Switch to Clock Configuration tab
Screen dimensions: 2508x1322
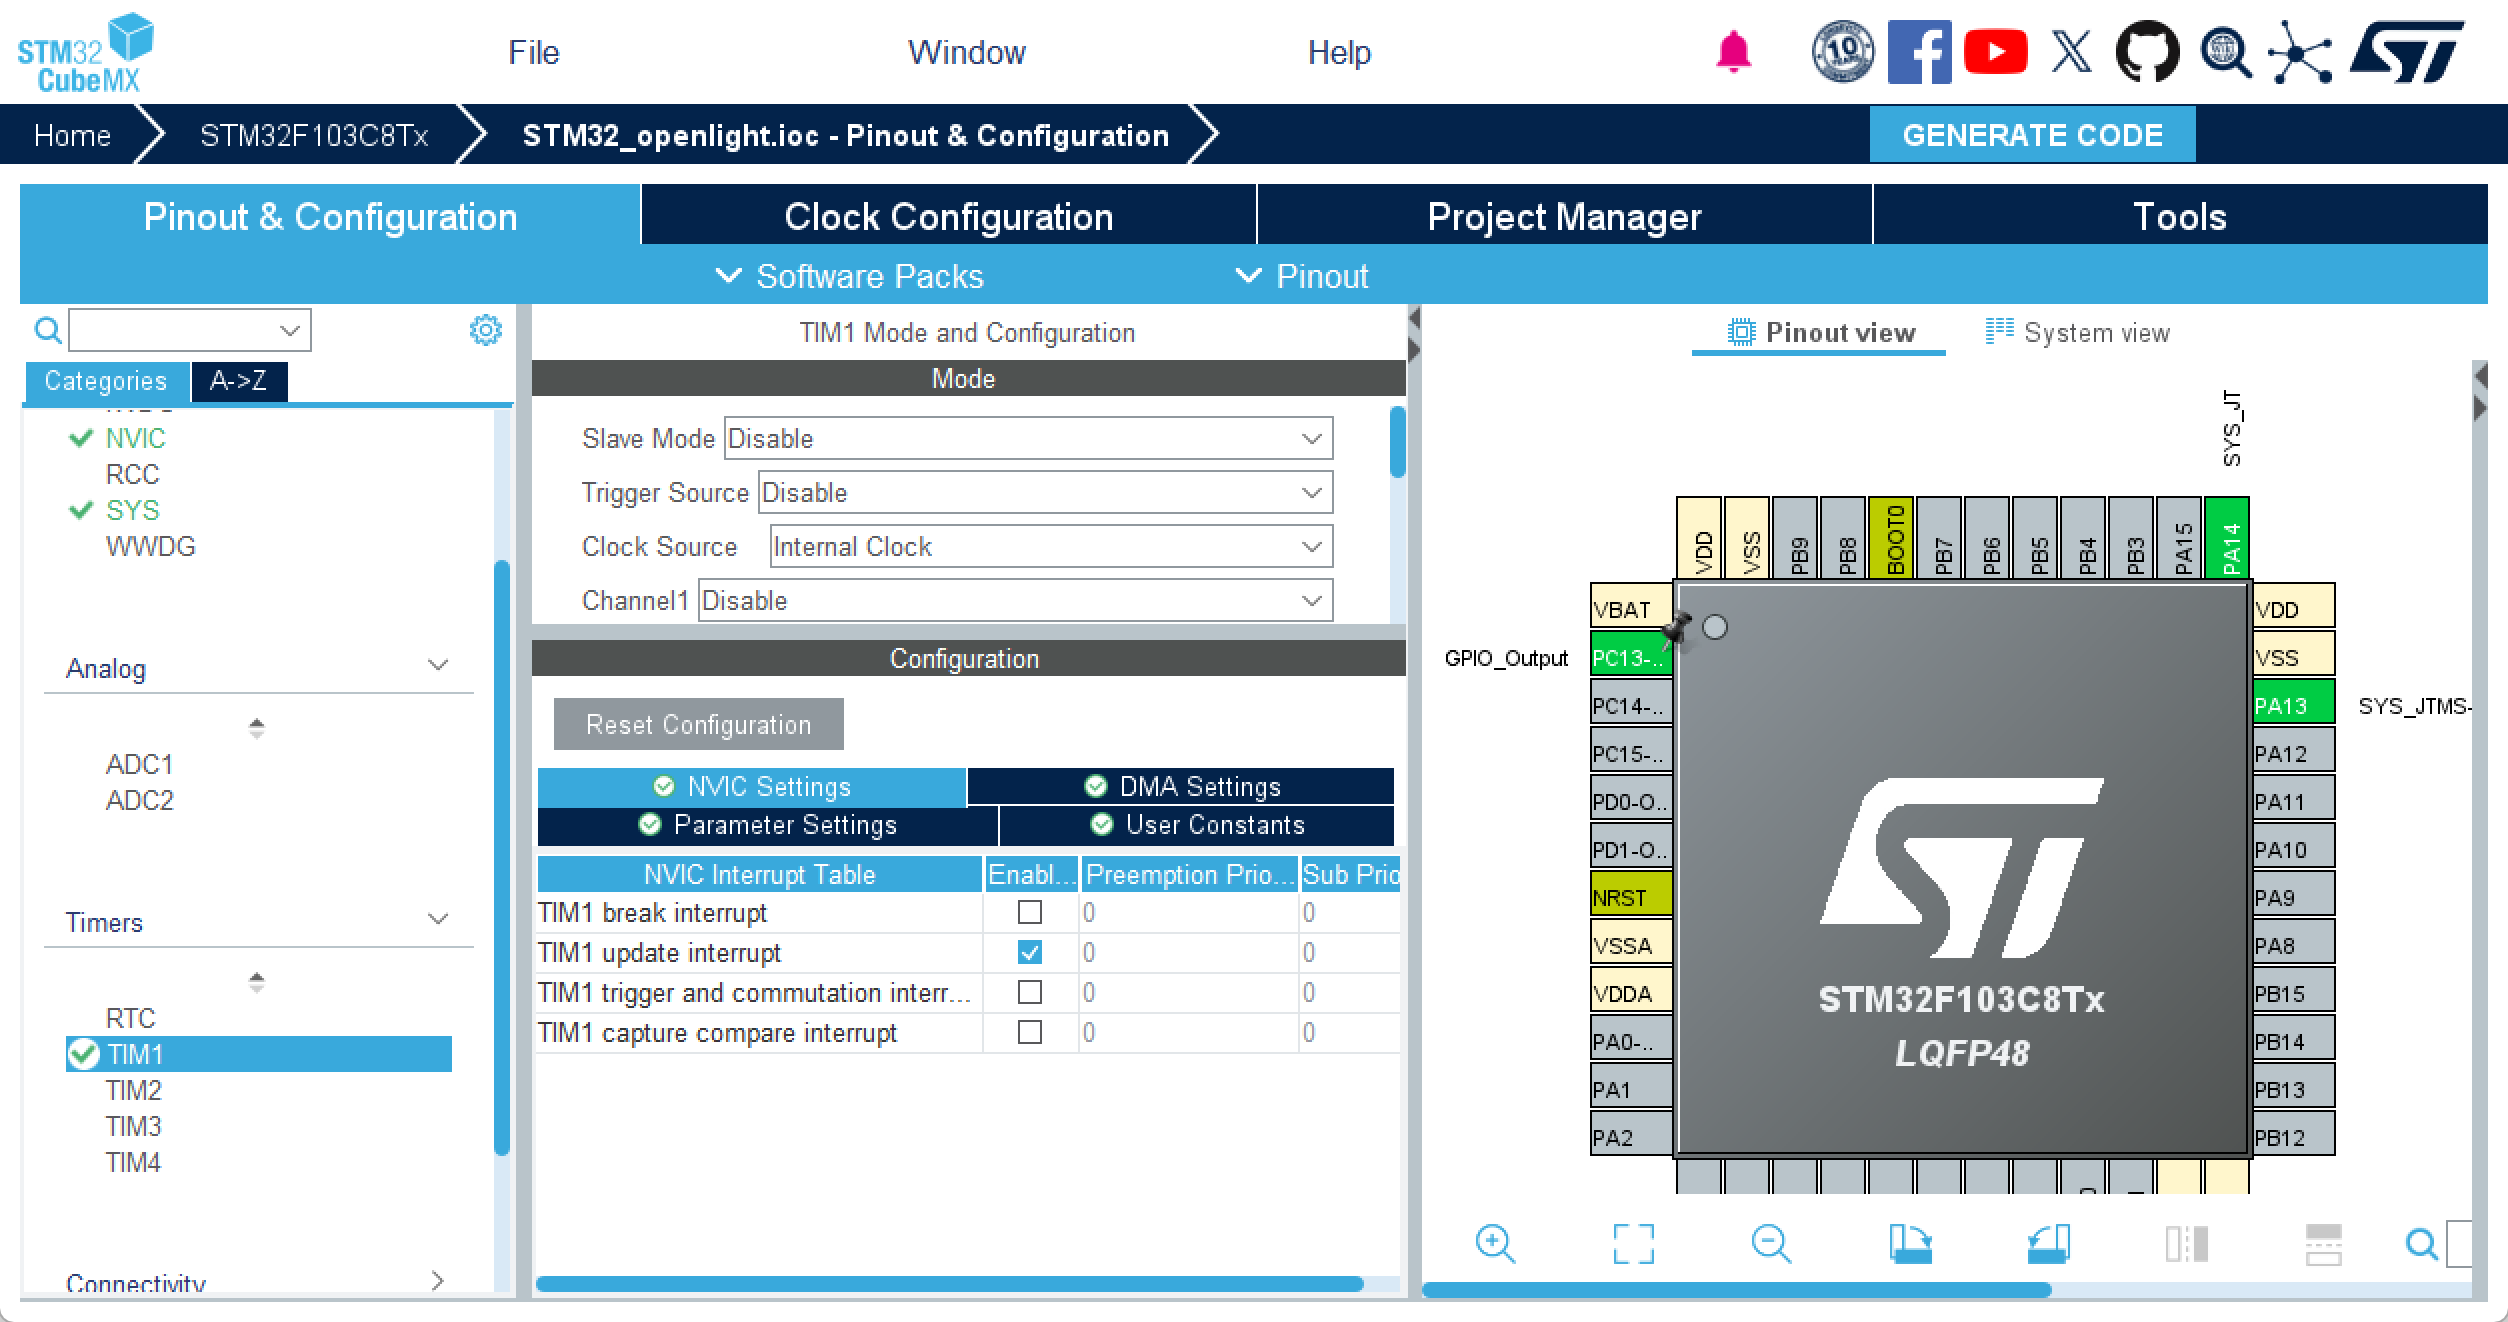[x=948, y=216]
